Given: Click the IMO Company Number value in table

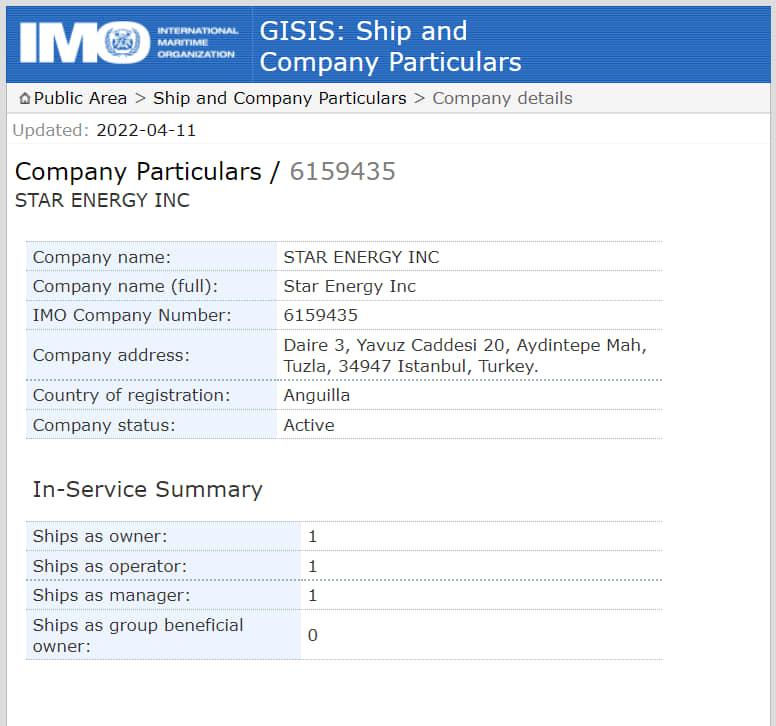Looking at the screenshot, I should (320, 315).
